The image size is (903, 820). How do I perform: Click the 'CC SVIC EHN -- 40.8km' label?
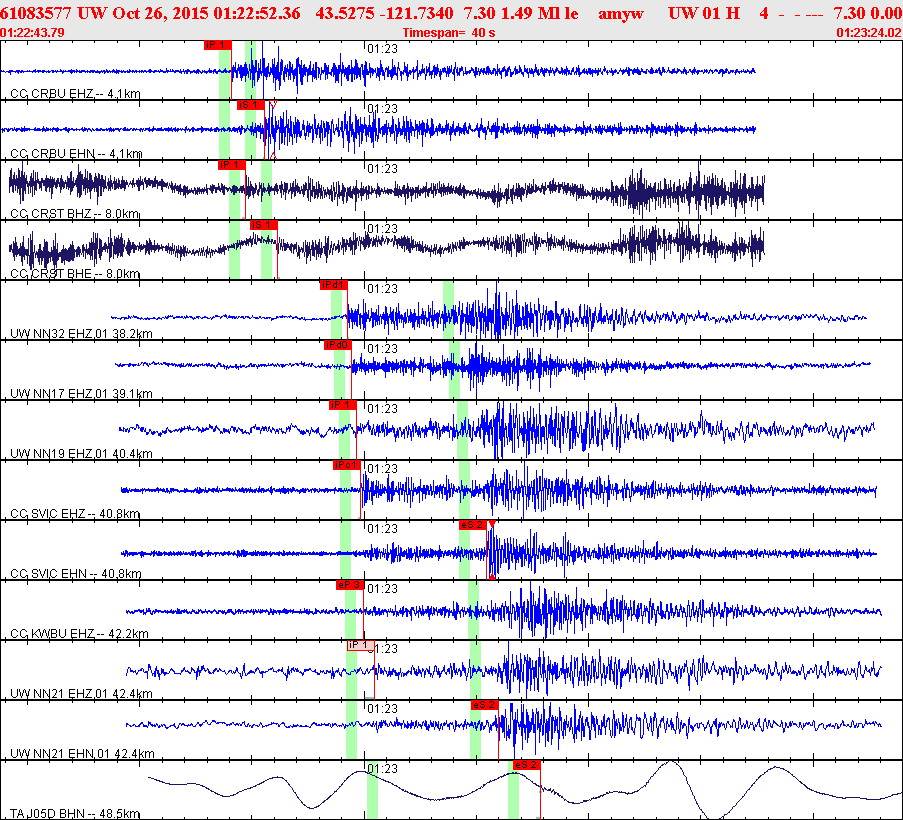(76, 574)
